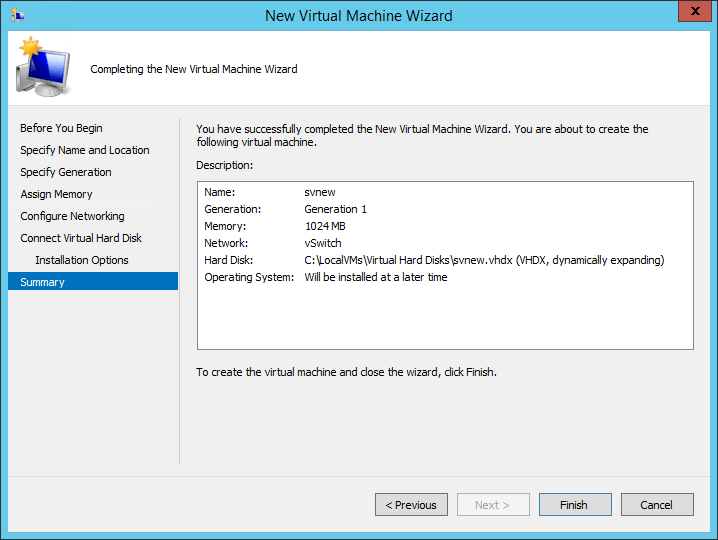The height and width of the screenshot is (540, 718).
Task: Click the computer with star wizard icon
Action: tap(43, 67)
